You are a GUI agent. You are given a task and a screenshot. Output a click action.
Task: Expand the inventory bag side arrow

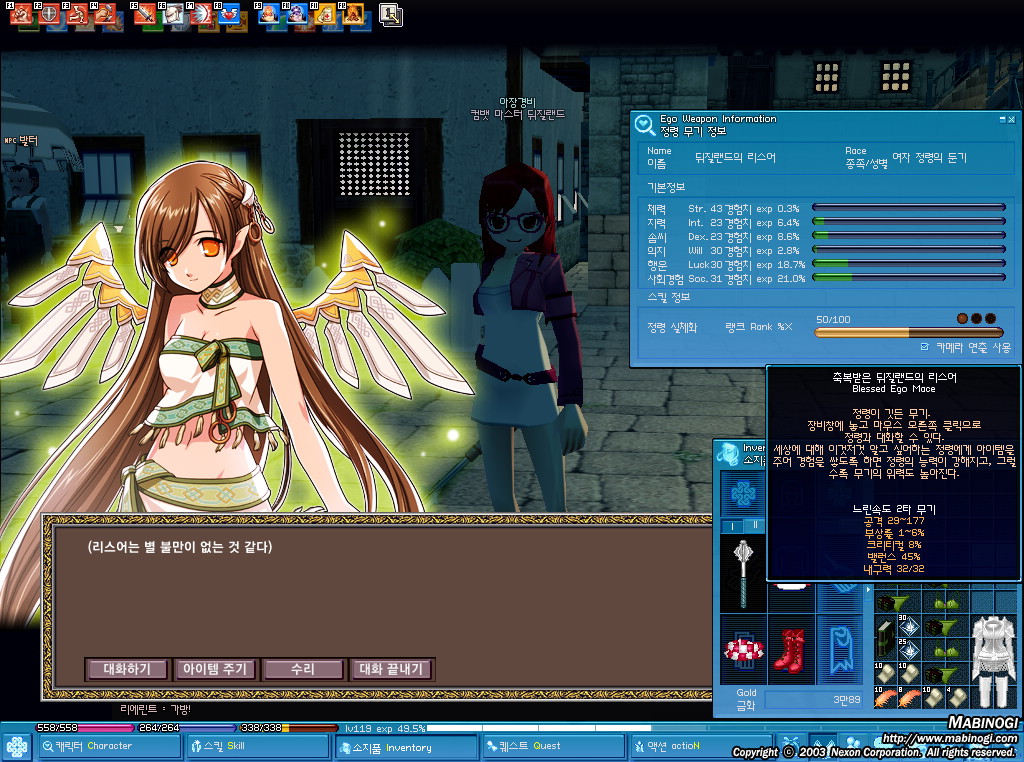tap(867, 590)
